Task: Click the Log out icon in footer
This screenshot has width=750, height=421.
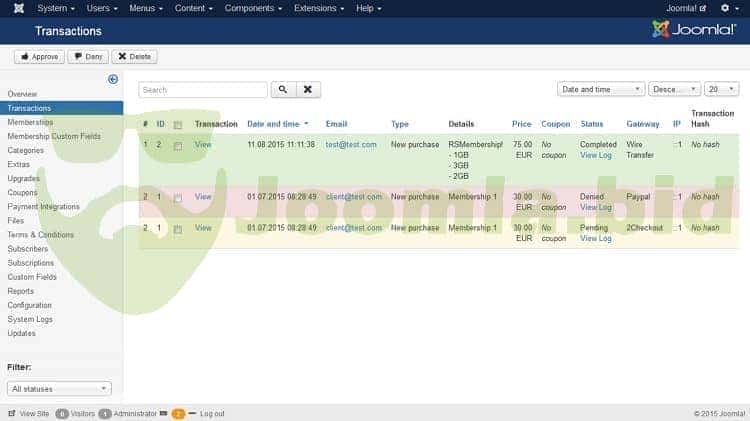Action: [193, 413]
